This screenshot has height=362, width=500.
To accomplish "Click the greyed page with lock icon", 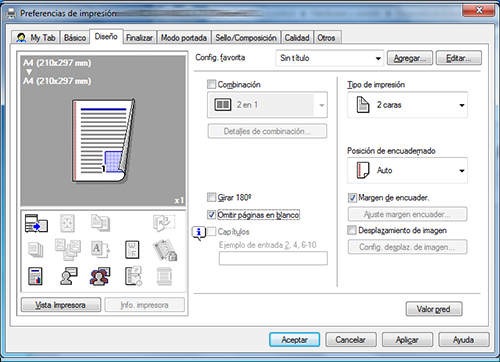I will (x=165, y=250).
